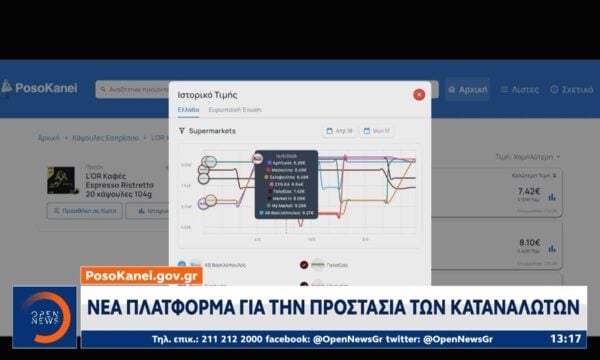Open the Ιουν 17 end date picker
This screenshot has height=360, width=600.
tap(377, 131)
